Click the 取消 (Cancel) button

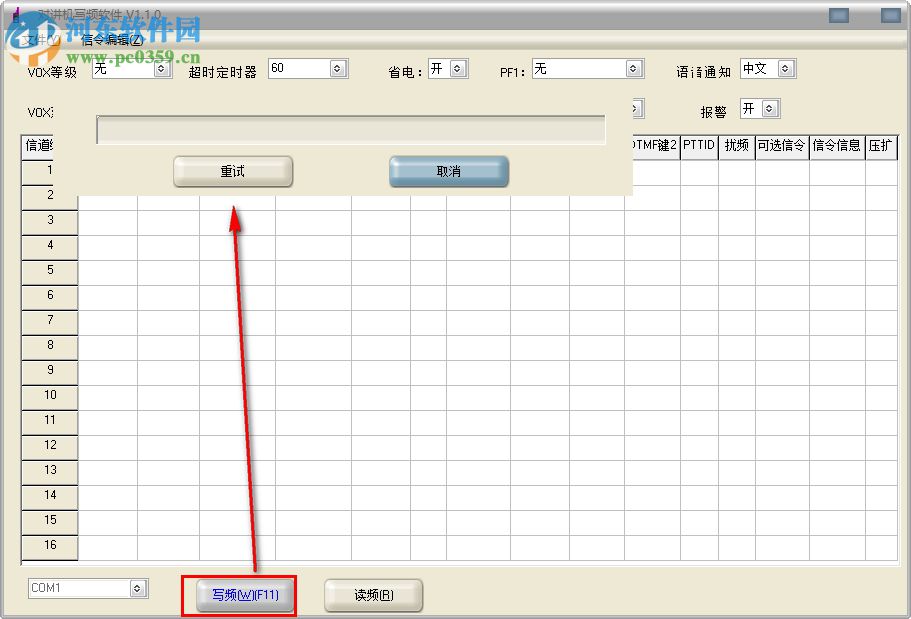[449, 171]
